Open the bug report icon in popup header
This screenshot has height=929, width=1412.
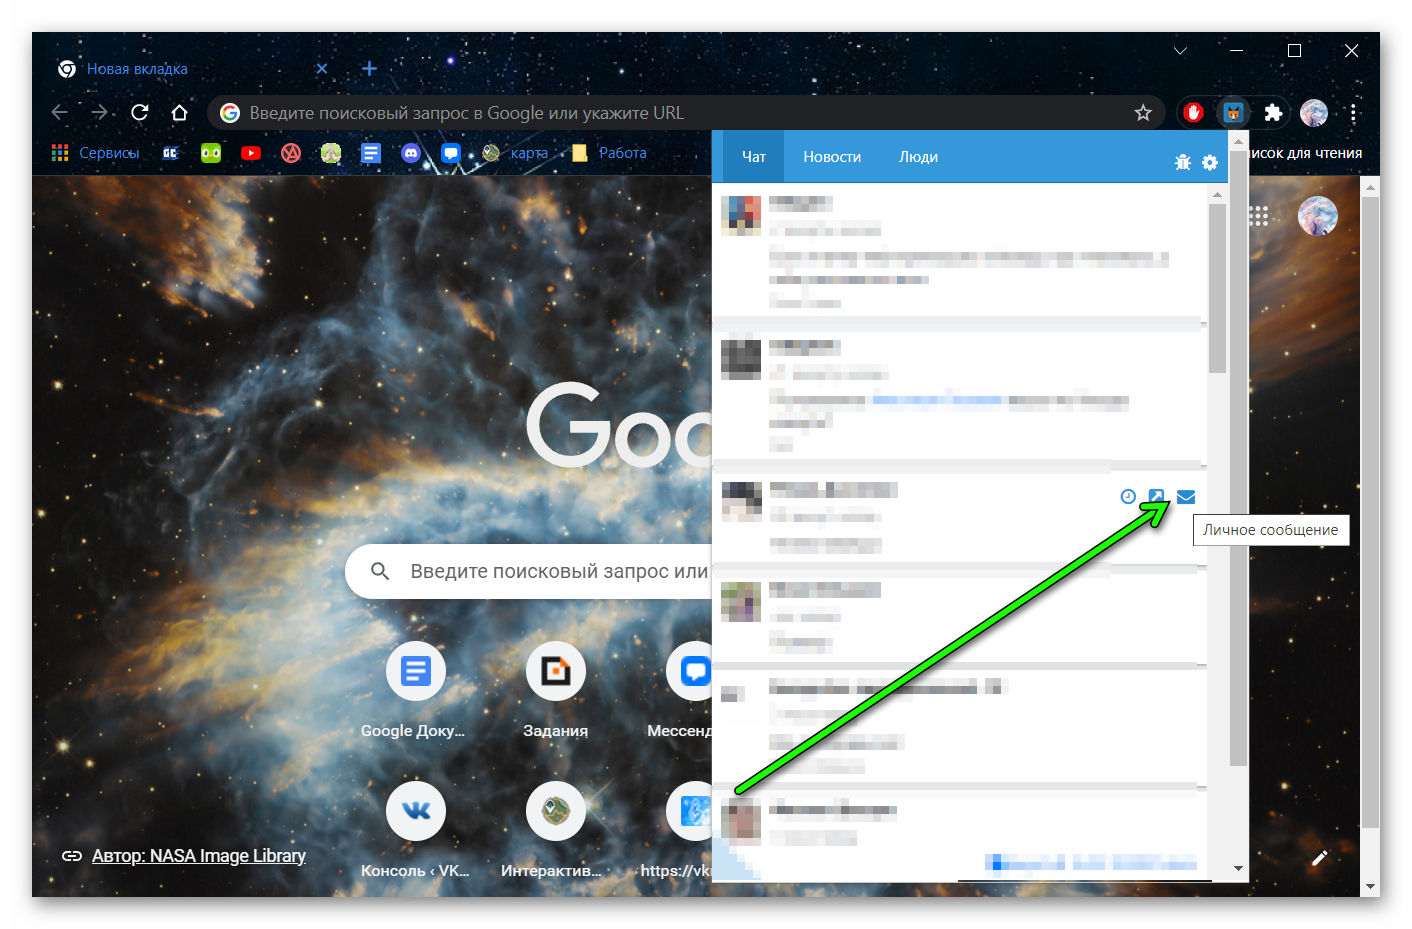pyautogui.click(x=1183, y=162)
